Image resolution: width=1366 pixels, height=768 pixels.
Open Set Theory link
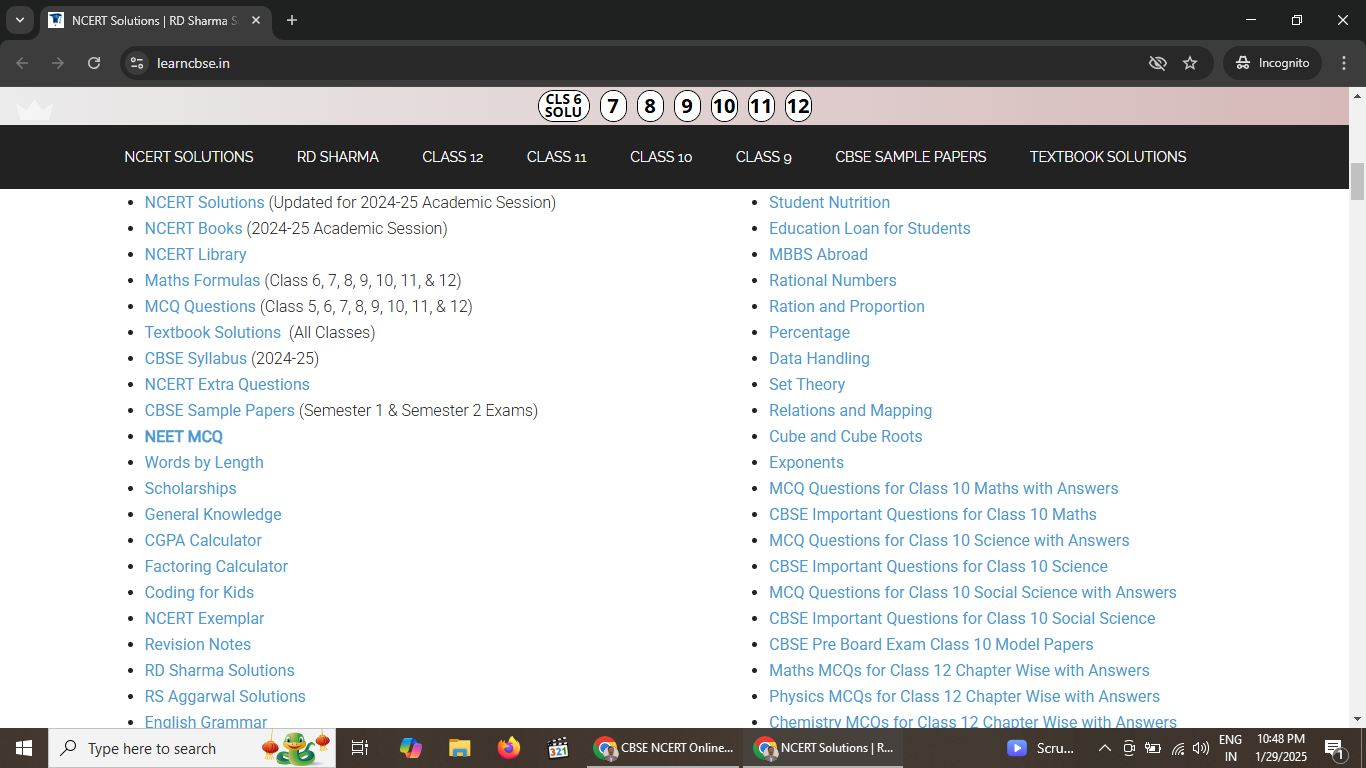point(807,384)
